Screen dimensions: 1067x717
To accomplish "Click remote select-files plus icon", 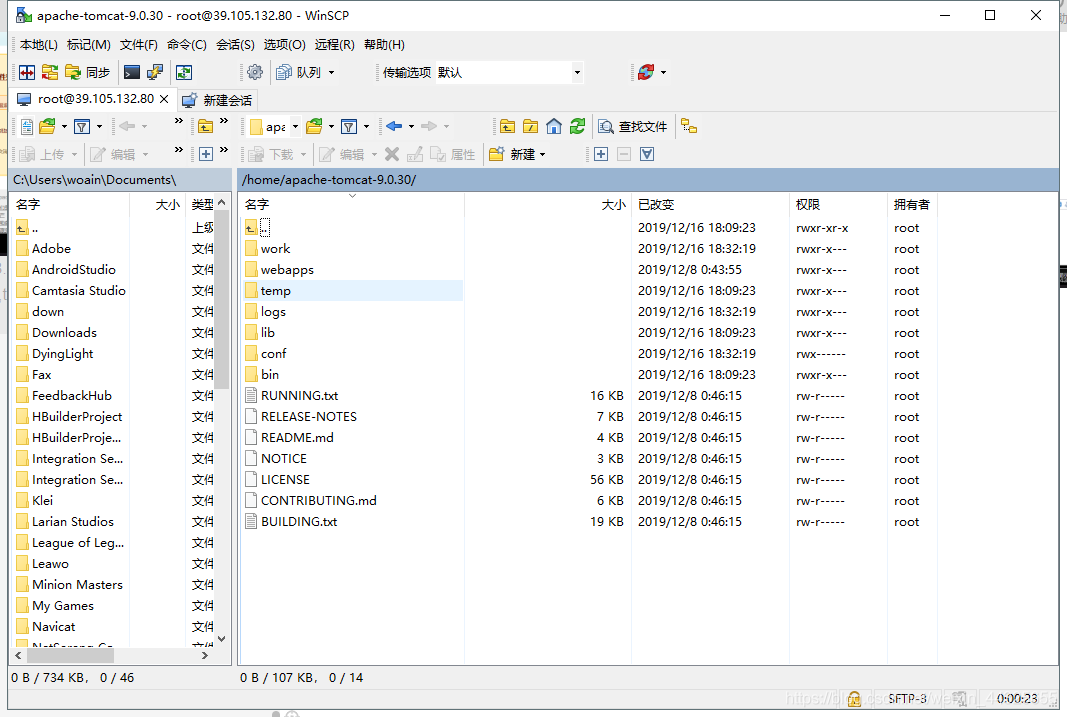I will coord(601,154).
